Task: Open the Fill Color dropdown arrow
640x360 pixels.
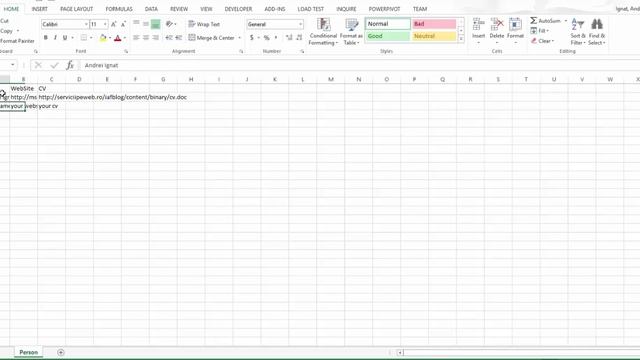Action: pos(110,38)
